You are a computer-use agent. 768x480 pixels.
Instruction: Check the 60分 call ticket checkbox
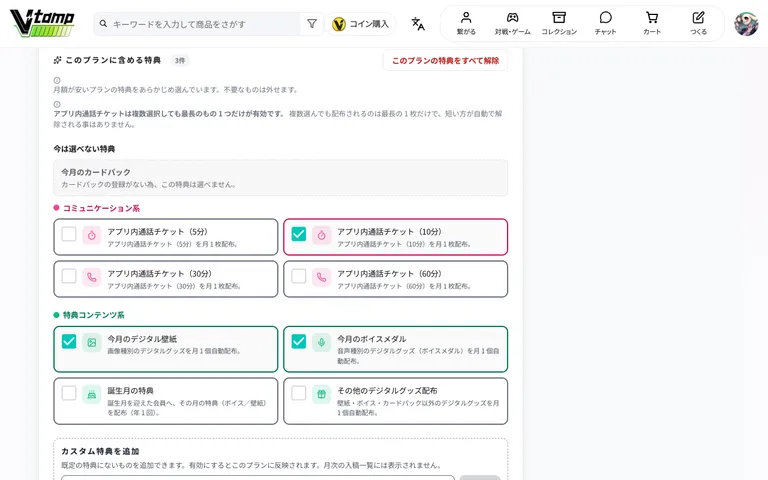(x=299, y=276)
